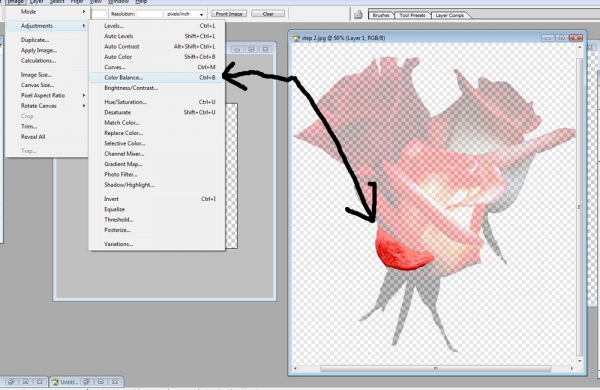Select Hue/Saturation... adjustment
Viewport: 600px width, 390px height.
pos(157,102)
